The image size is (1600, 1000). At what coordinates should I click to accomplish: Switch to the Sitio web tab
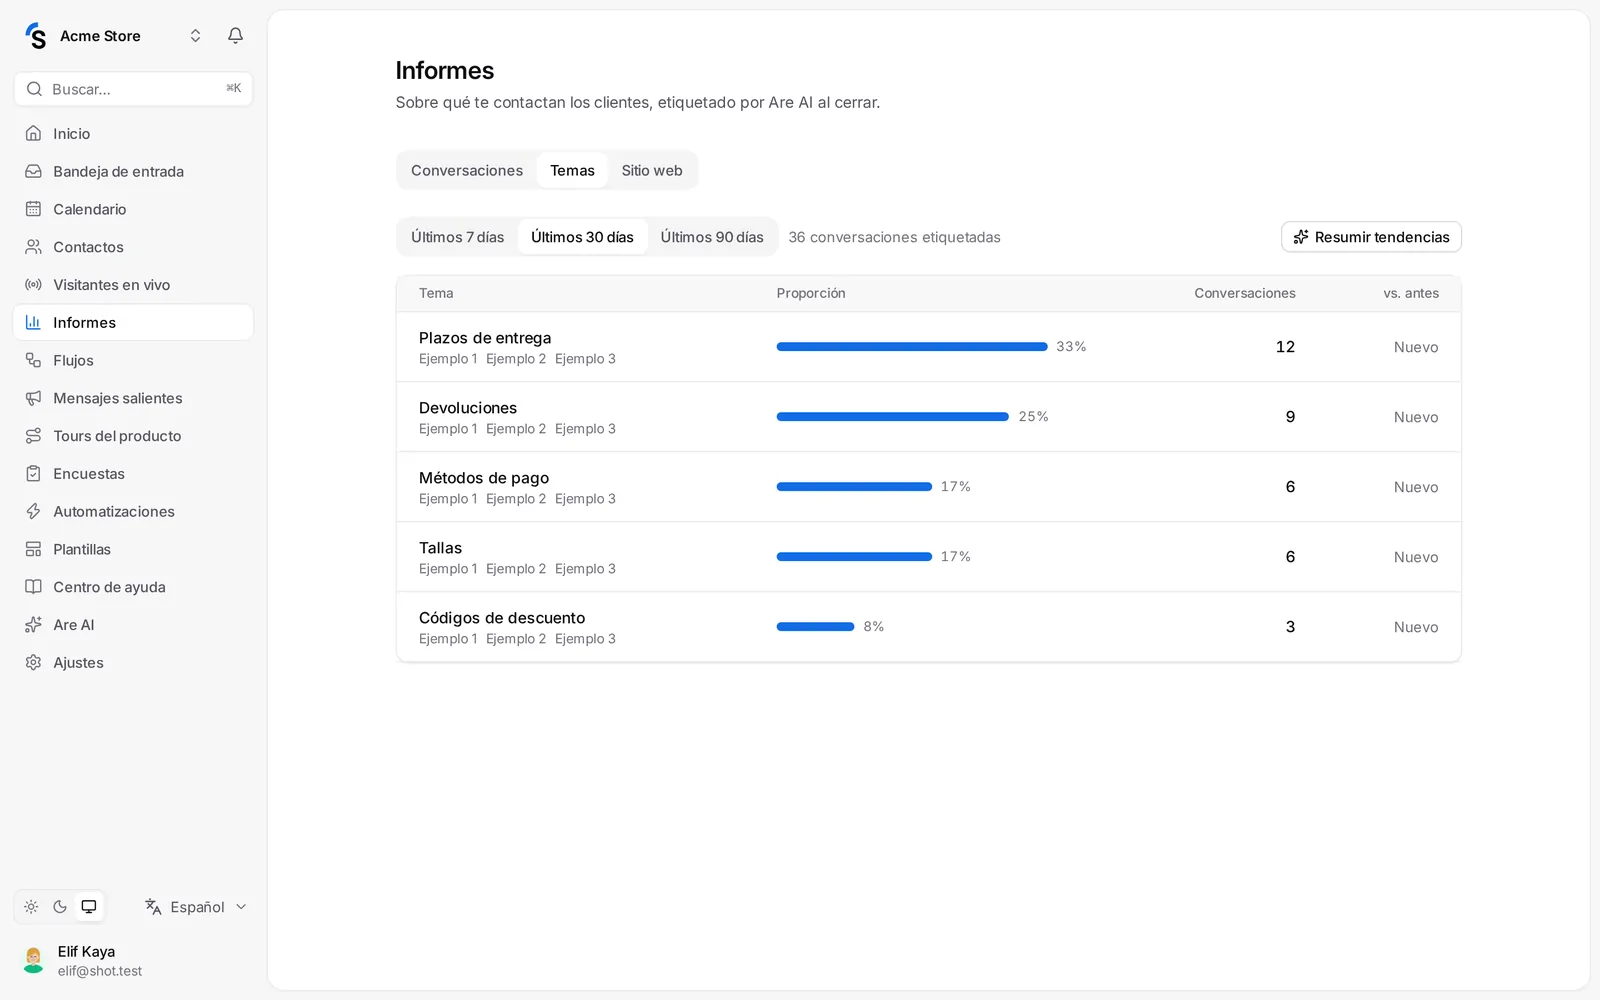tap(652, 170)
